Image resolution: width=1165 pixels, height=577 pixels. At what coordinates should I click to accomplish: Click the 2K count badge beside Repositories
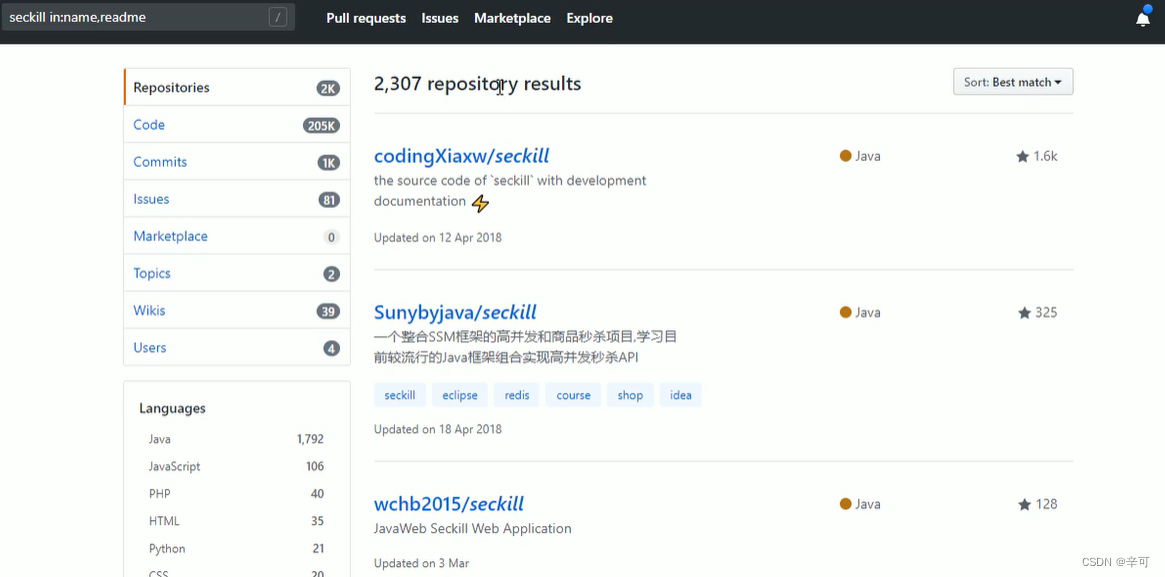tap(328, 88)
